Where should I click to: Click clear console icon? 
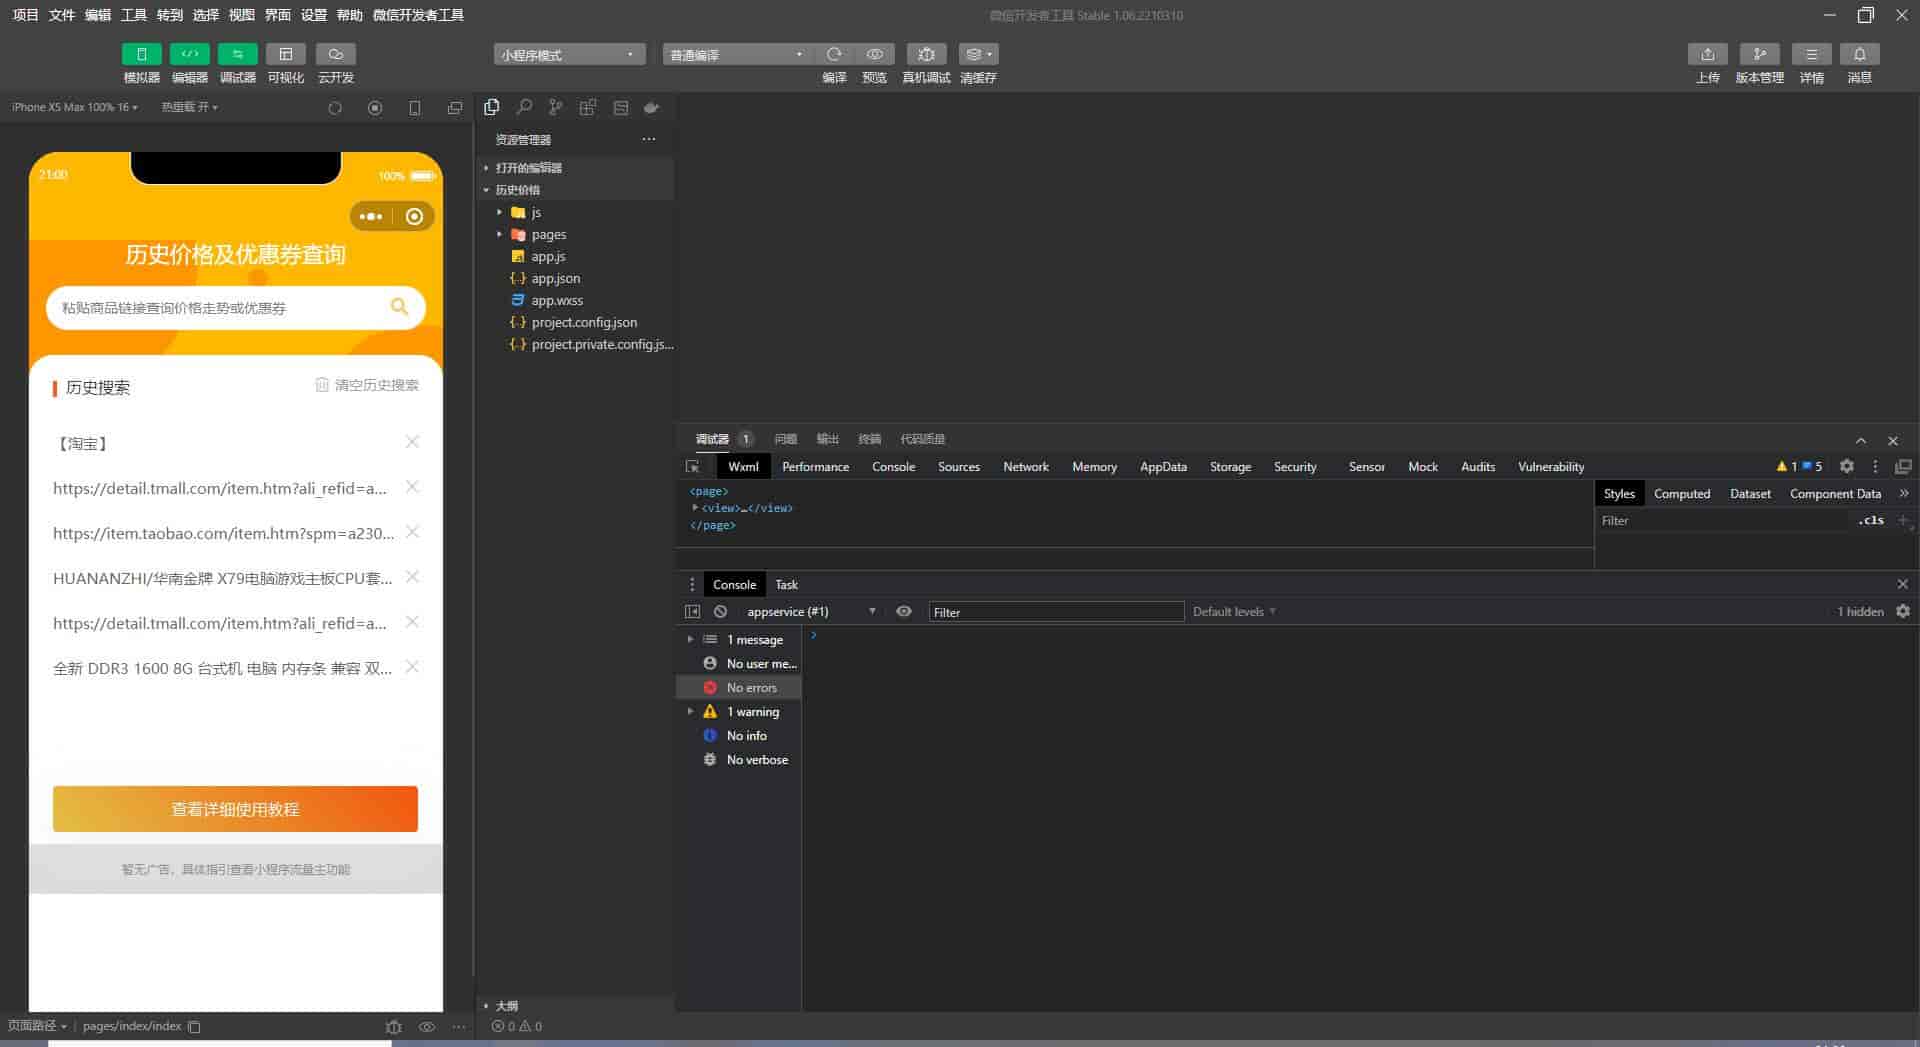point(720,611)
